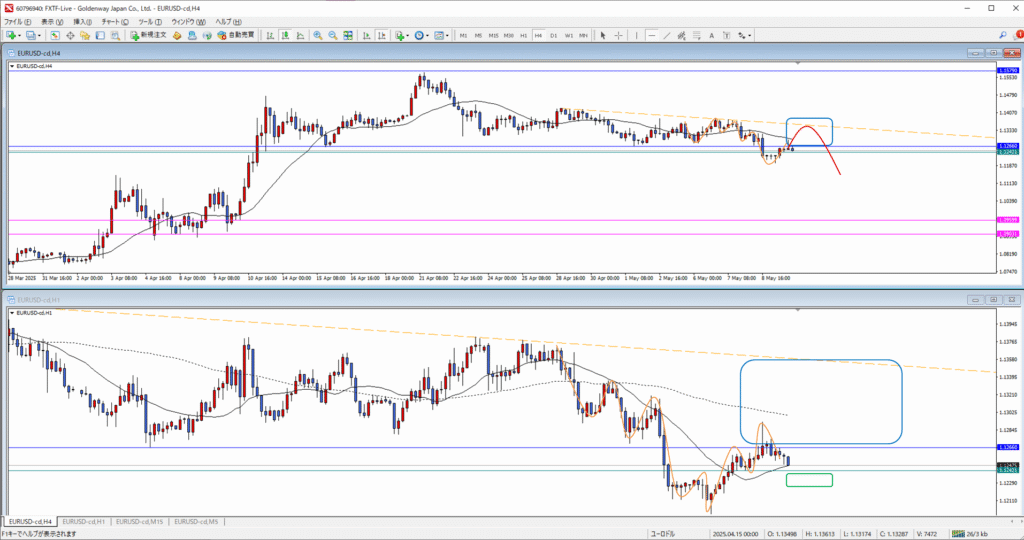Click the ユーロドル profile status text
The height and width of the screenshot is (540, 1024).
[662, 534]
